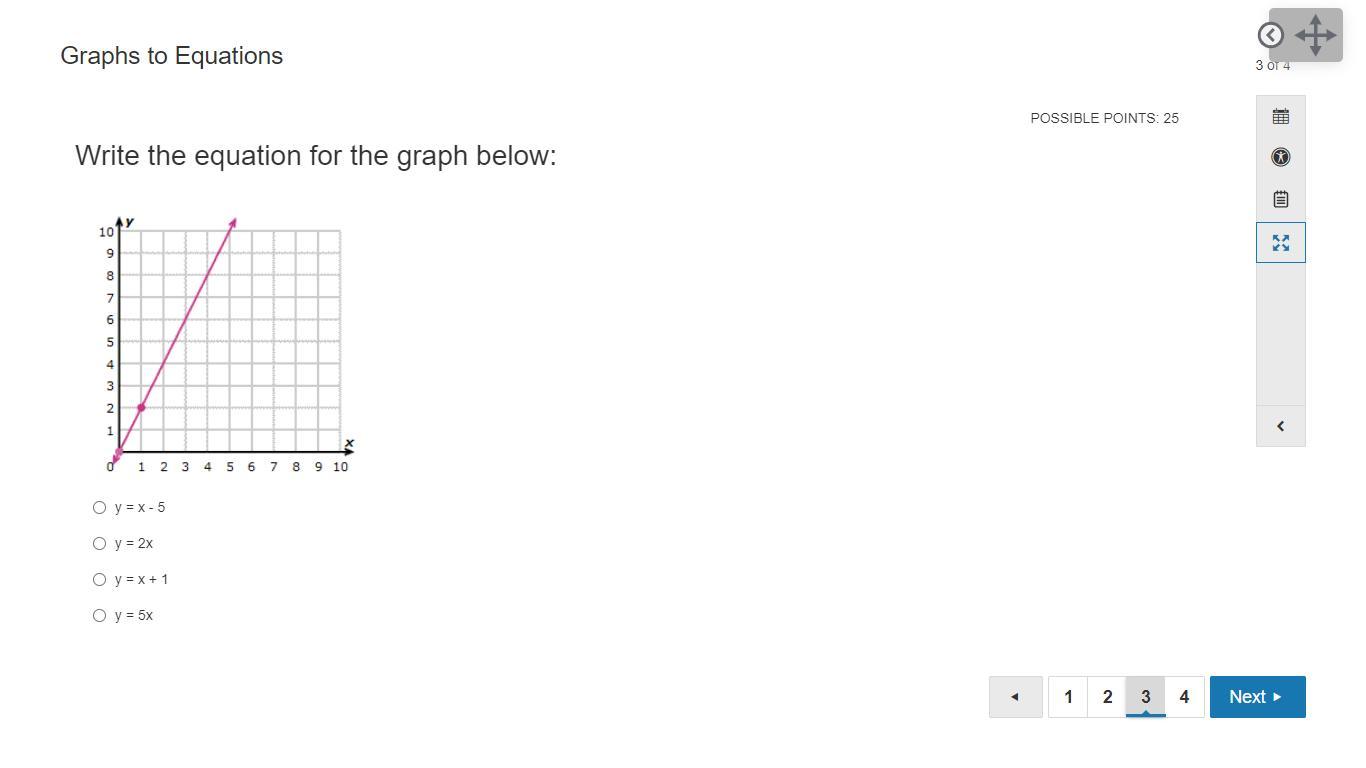Open the notepad tool icon
The image size is (1366, 768).
[x=1280, y=199]
